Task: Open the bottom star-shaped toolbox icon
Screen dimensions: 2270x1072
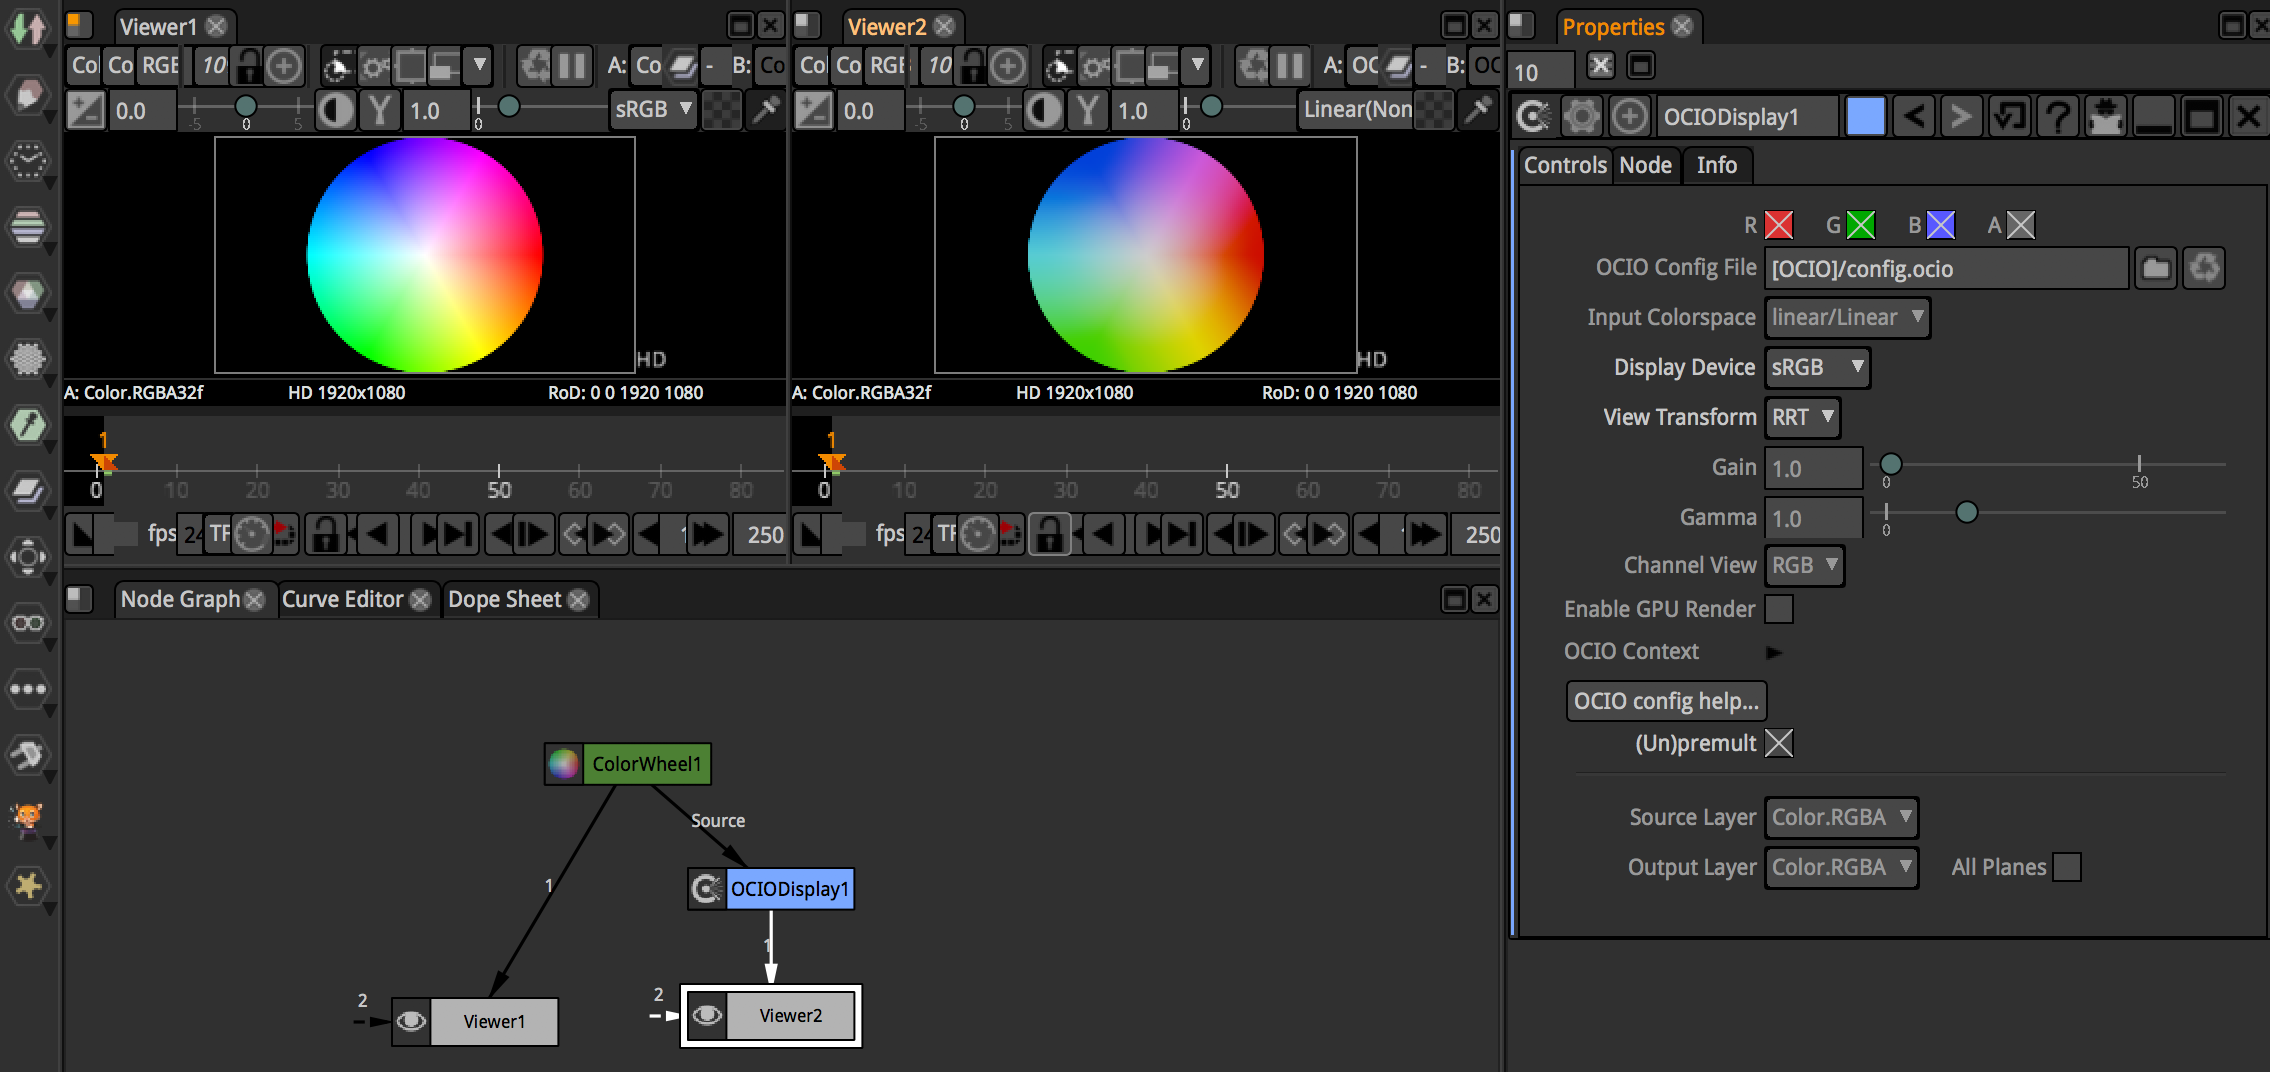Action: click(x=28, y=886)
